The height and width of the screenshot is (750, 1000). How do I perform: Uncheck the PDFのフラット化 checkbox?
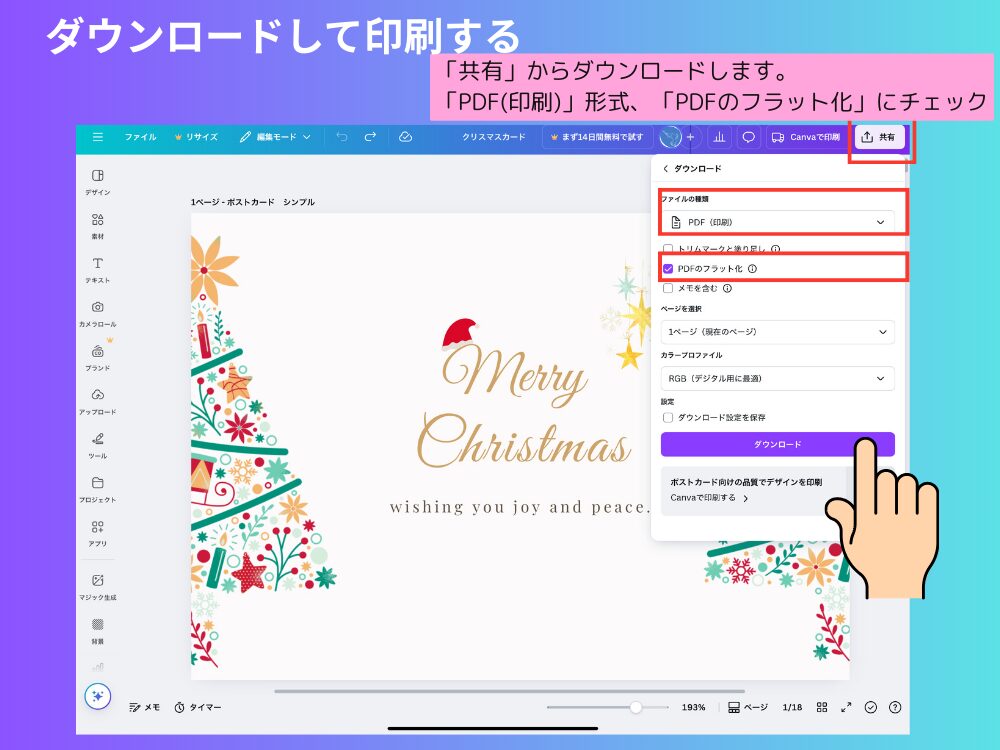click(x=668, y=269)
